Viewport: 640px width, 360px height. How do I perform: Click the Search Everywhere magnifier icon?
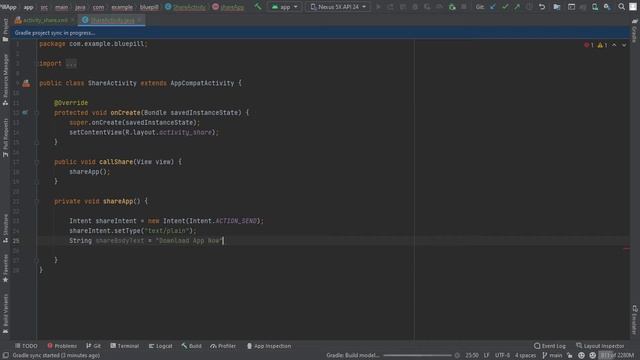(x=621, y=7)
